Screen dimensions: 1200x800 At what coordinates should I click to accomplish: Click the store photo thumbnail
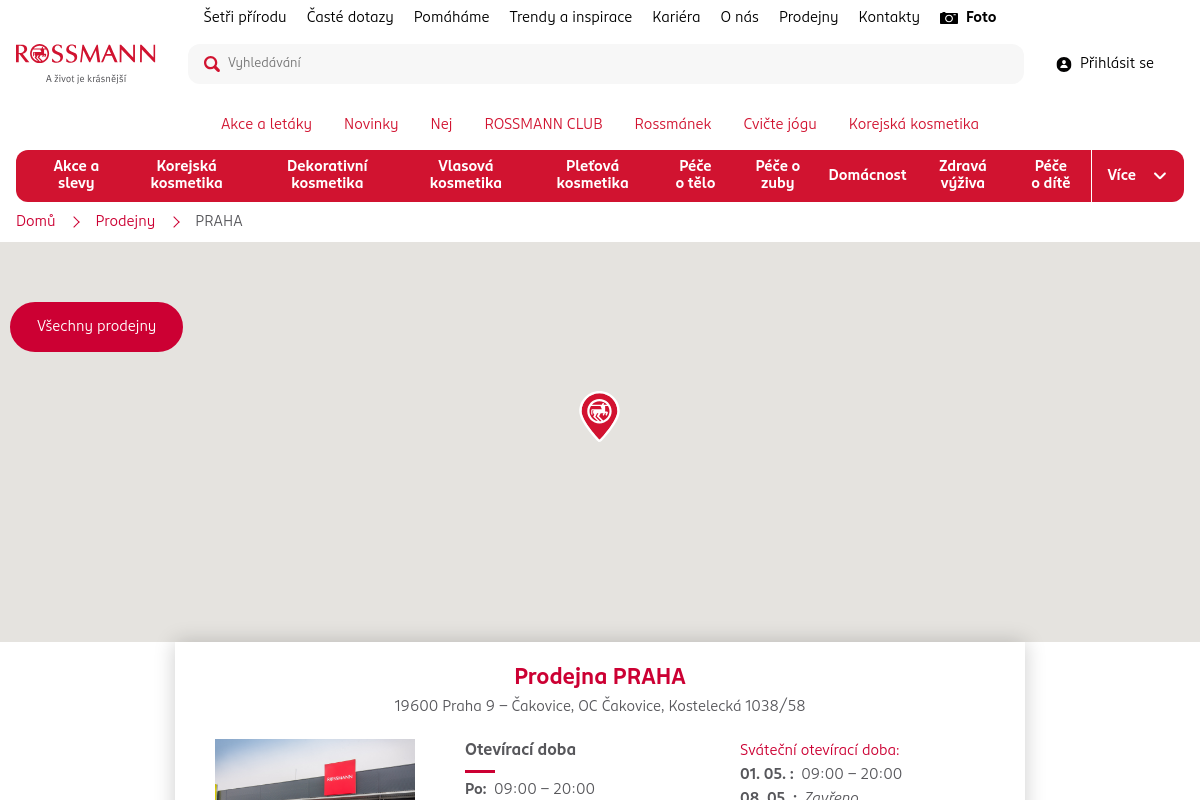coord(315,769)
